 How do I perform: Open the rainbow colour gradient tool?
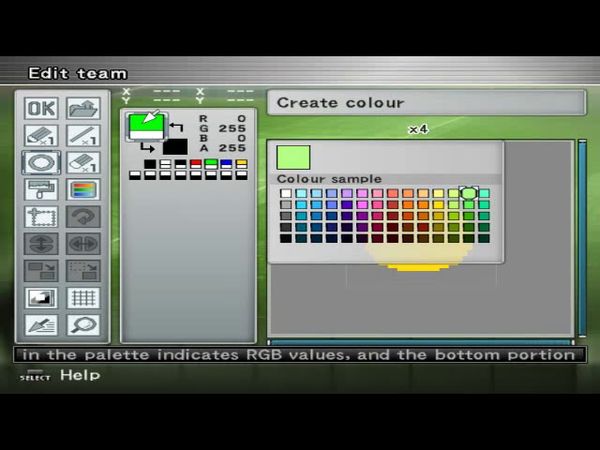pyautogui.click(x=83, y=189)
